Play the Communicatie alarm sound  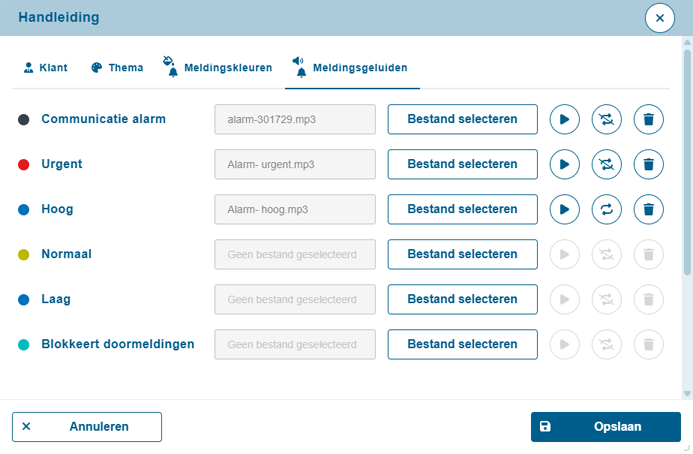(x=564, y=119)
